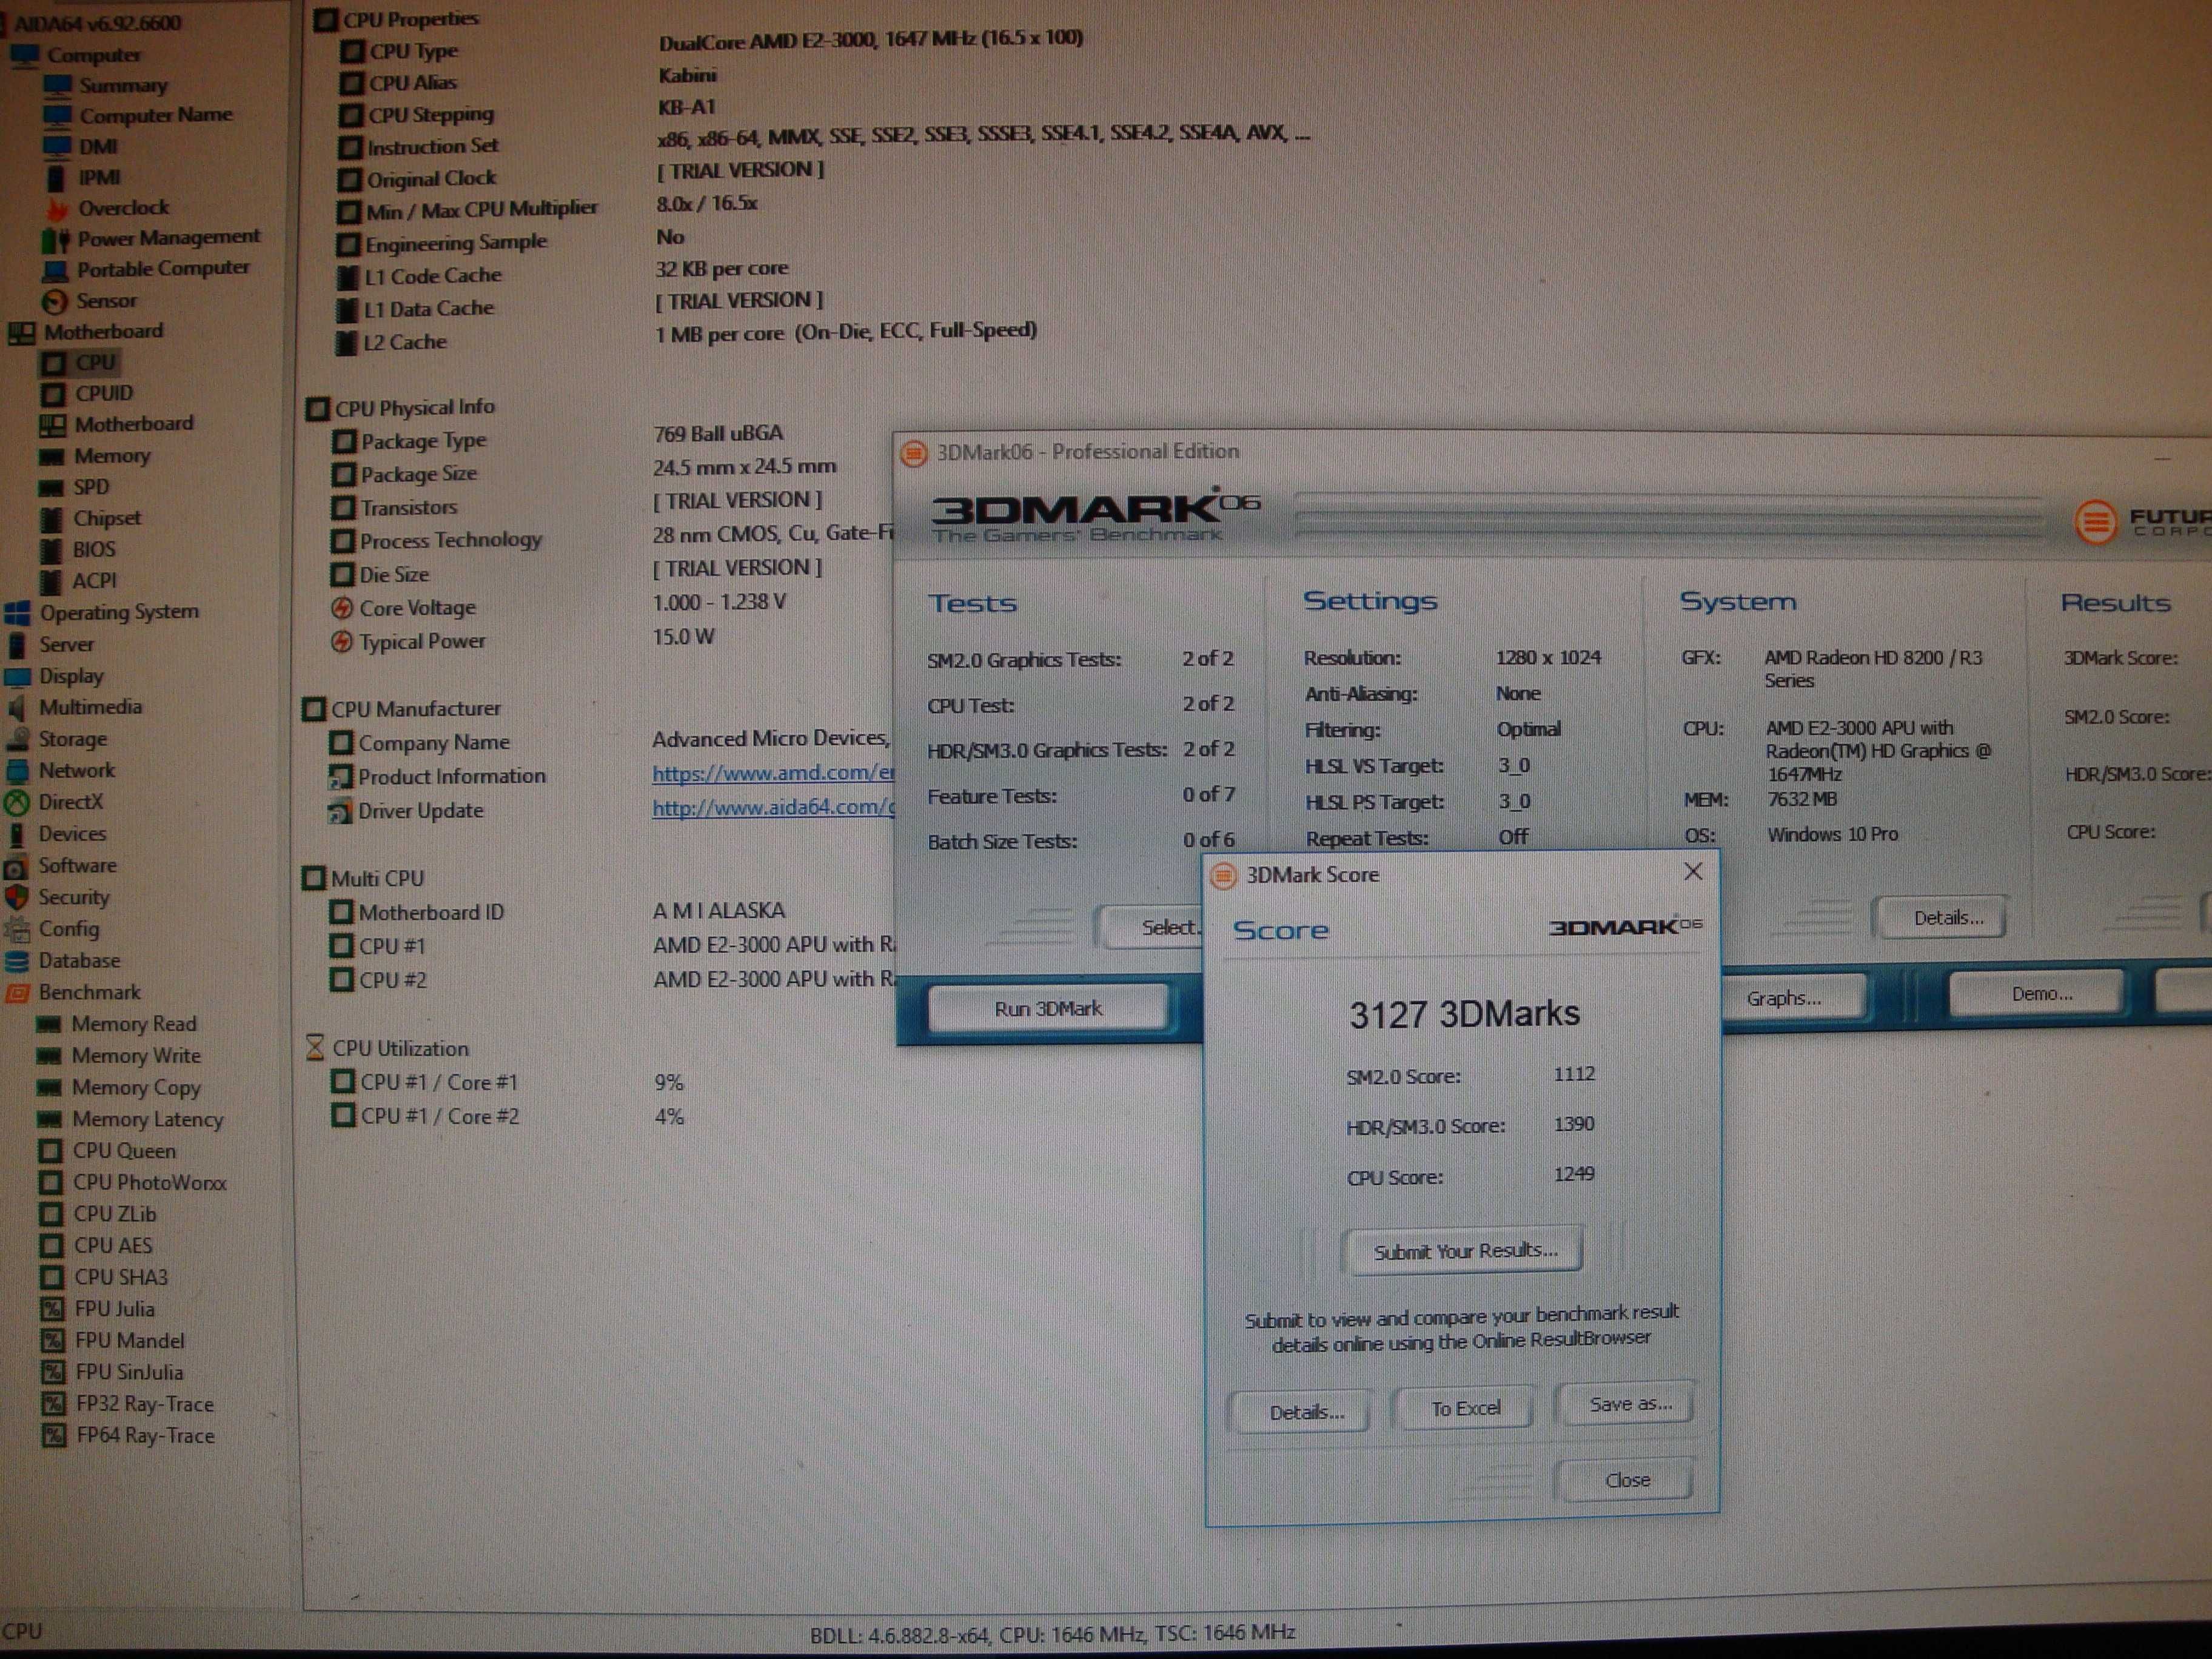This screenshot has width=2212, height=1659.
Task: Open FPU Mandel benchmark icon
Action: point(52,1341)
